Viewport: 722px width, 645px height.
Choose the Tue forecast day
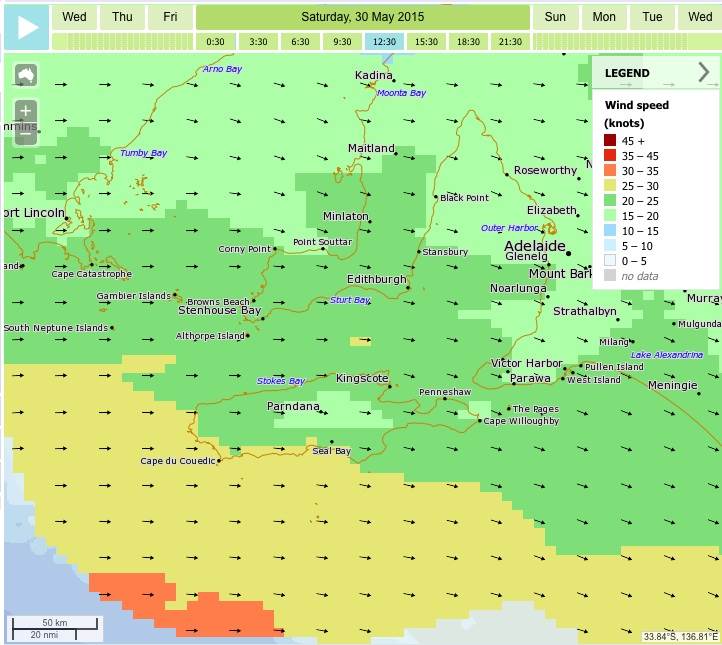point(652,17)
